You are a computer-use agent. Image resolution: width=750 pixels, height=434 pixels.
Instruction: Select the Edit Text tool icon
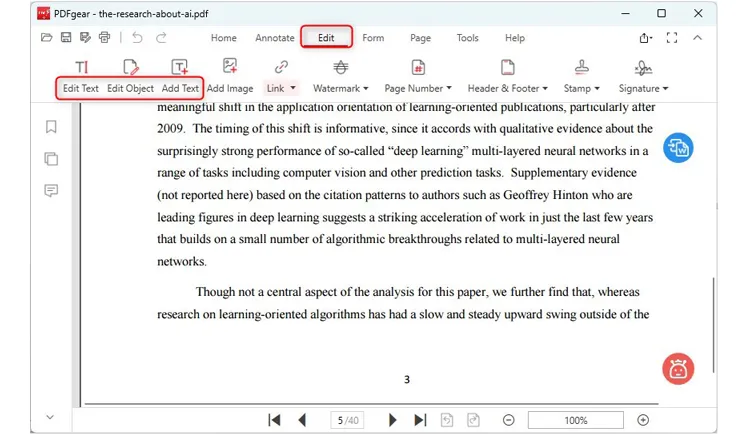pyautogui.click(x=81, y=67)
